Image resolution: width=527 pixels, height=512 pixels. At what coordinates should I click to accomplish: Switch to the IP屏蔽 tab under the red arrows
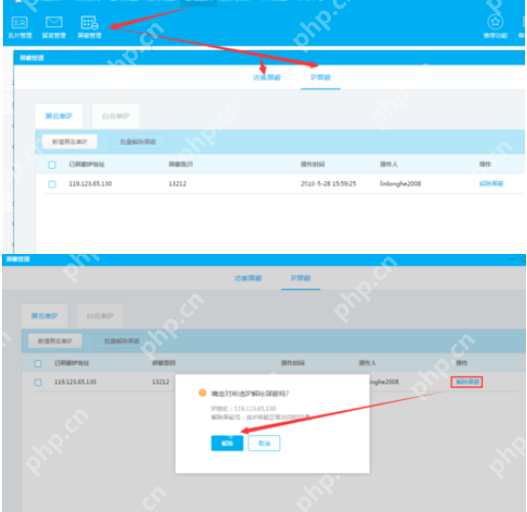coord(321,78)
